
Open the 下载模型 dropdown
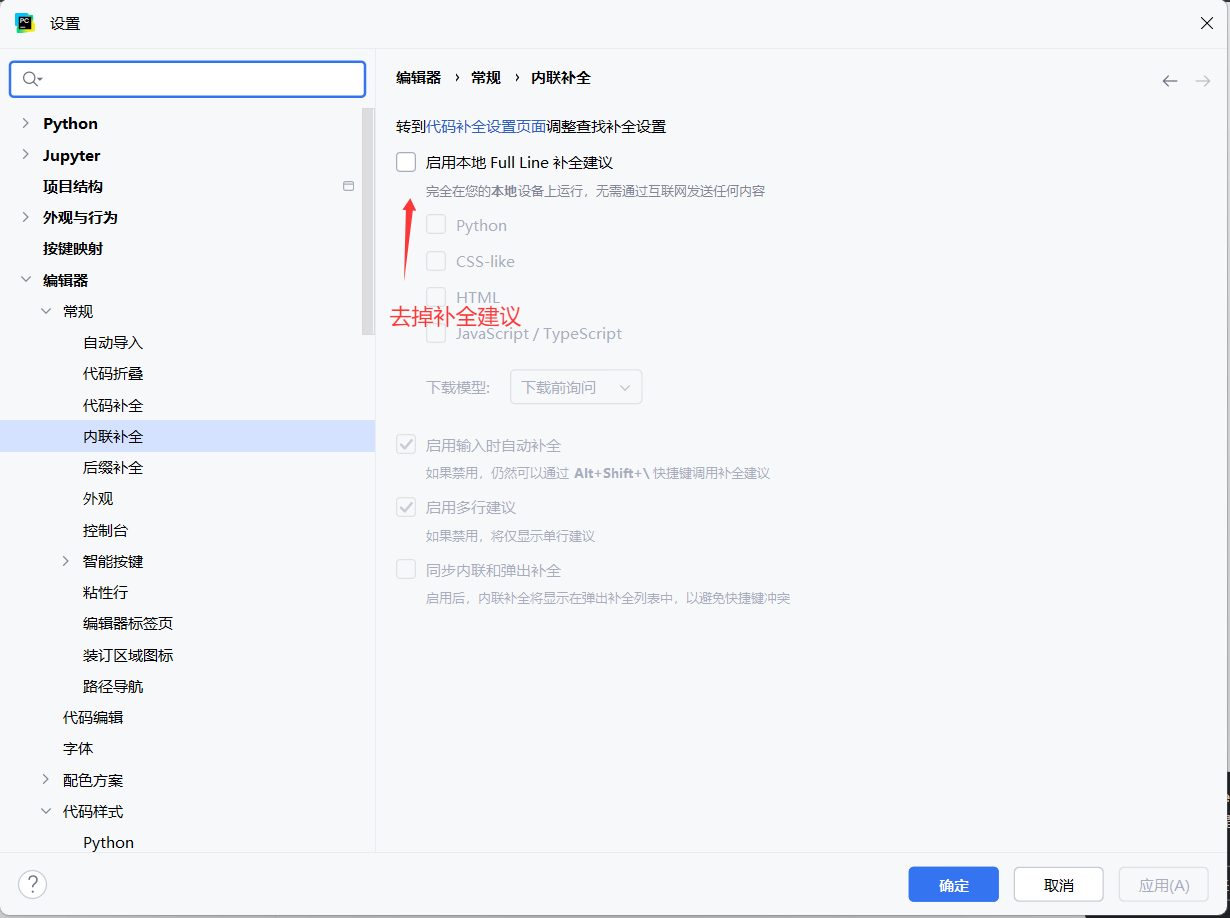click(576, 387)
